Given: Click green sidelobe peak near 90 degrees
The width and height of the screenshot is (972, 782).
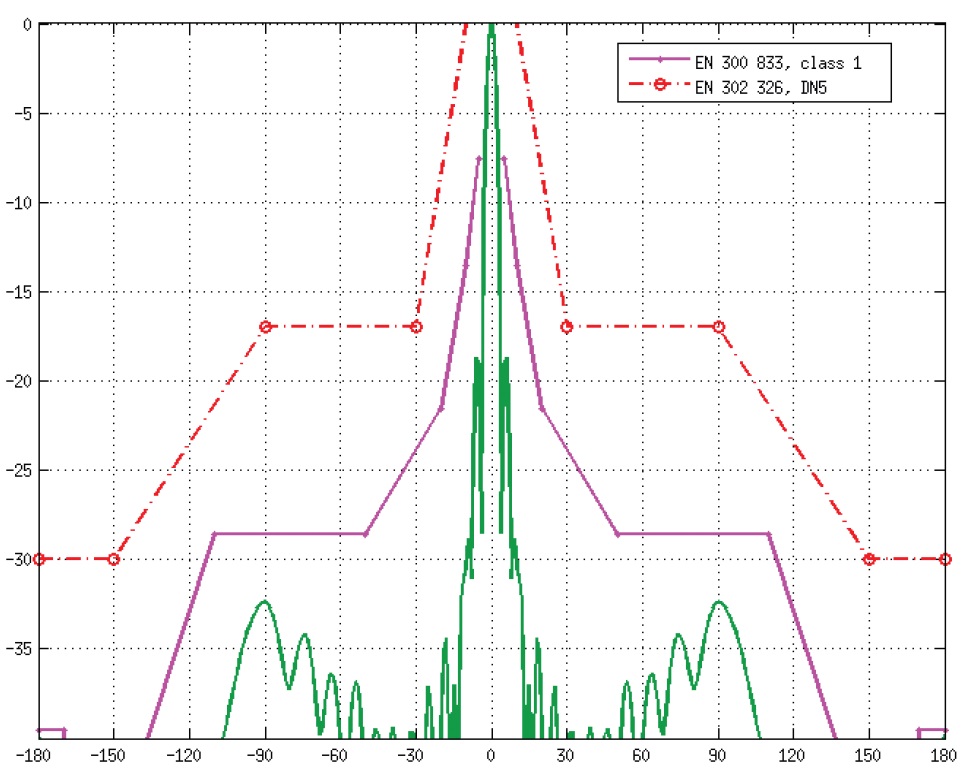Looking at the screenshot, I should [x=718, y=602].
